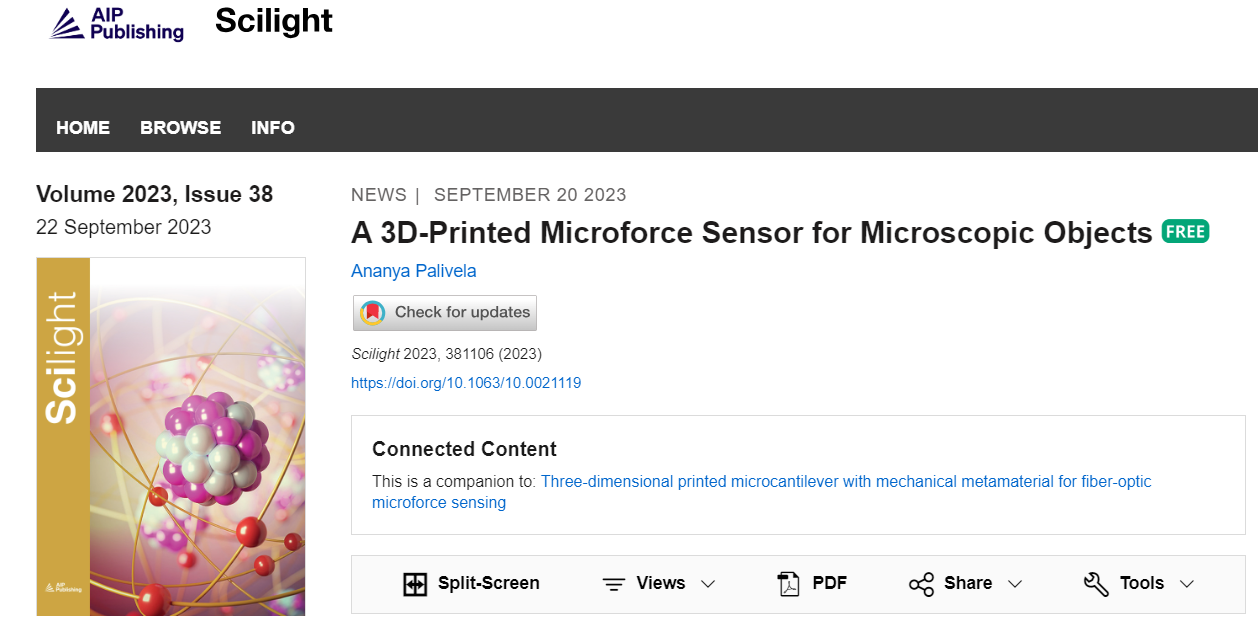The height and width of the screenshot is (623, 1258).
Task: Click the Share network icon
Action: tap(921, 584)
